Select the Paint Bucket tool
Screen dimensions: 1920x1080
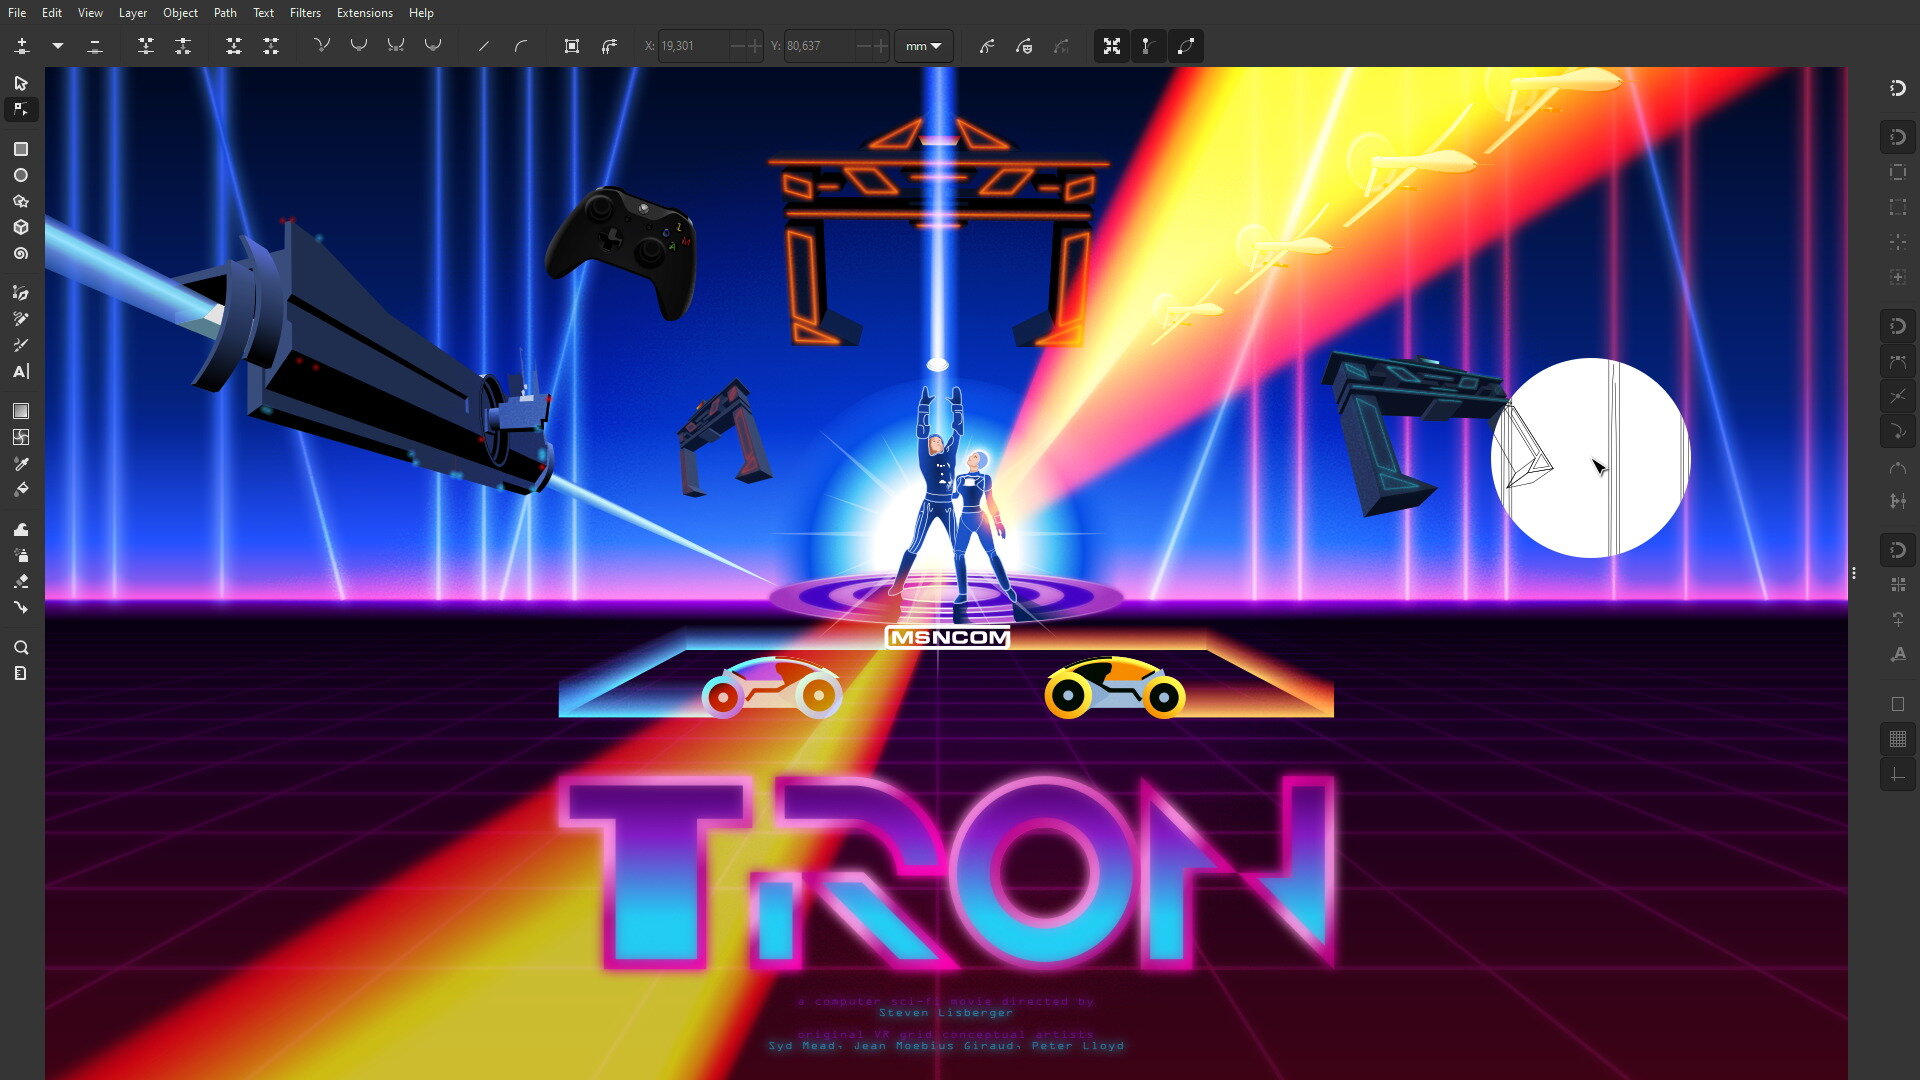coord(20,489)
